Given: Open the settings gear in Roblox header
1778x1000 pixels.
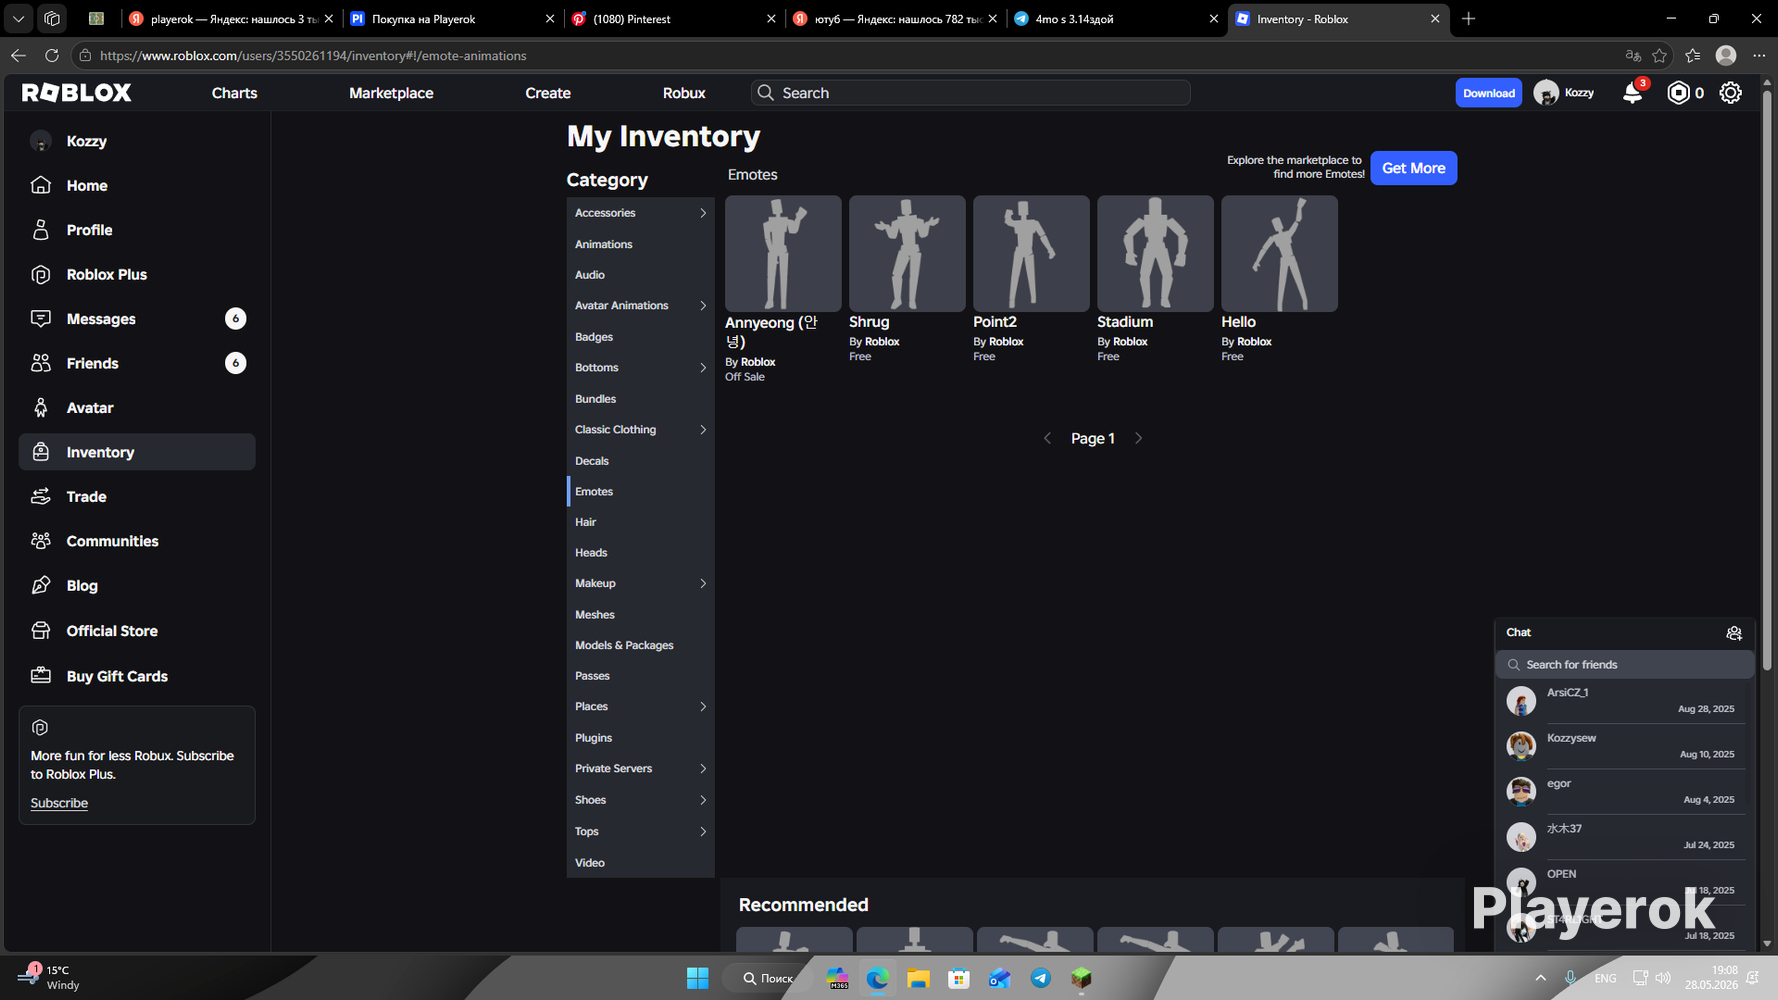Looking at the screenshot, I should [x=1730, y=93].
